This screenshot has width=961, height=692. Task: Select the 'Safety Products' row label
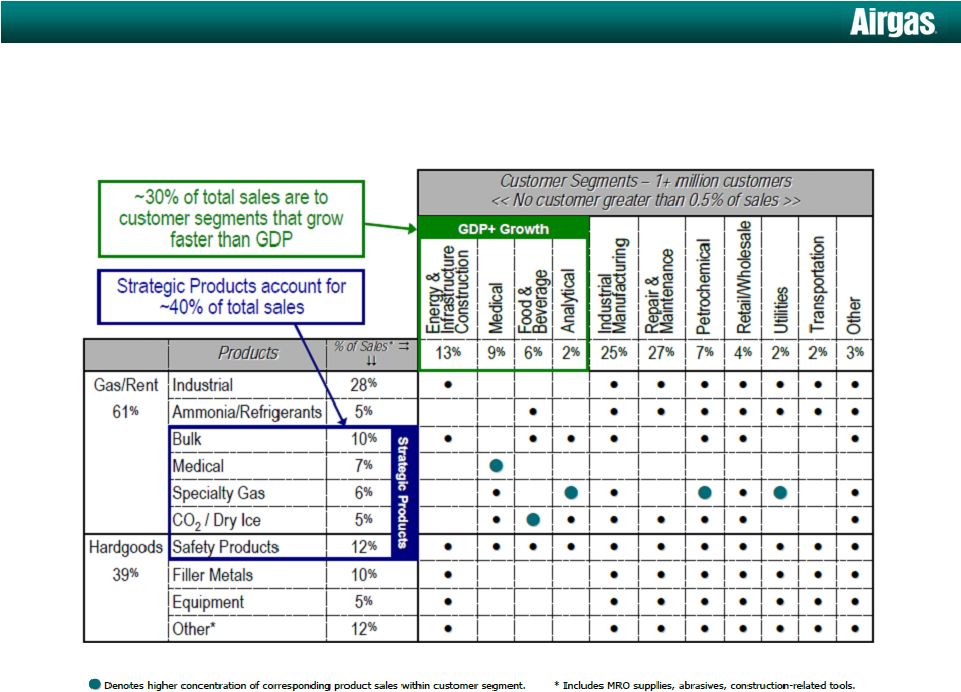point(226,547)
